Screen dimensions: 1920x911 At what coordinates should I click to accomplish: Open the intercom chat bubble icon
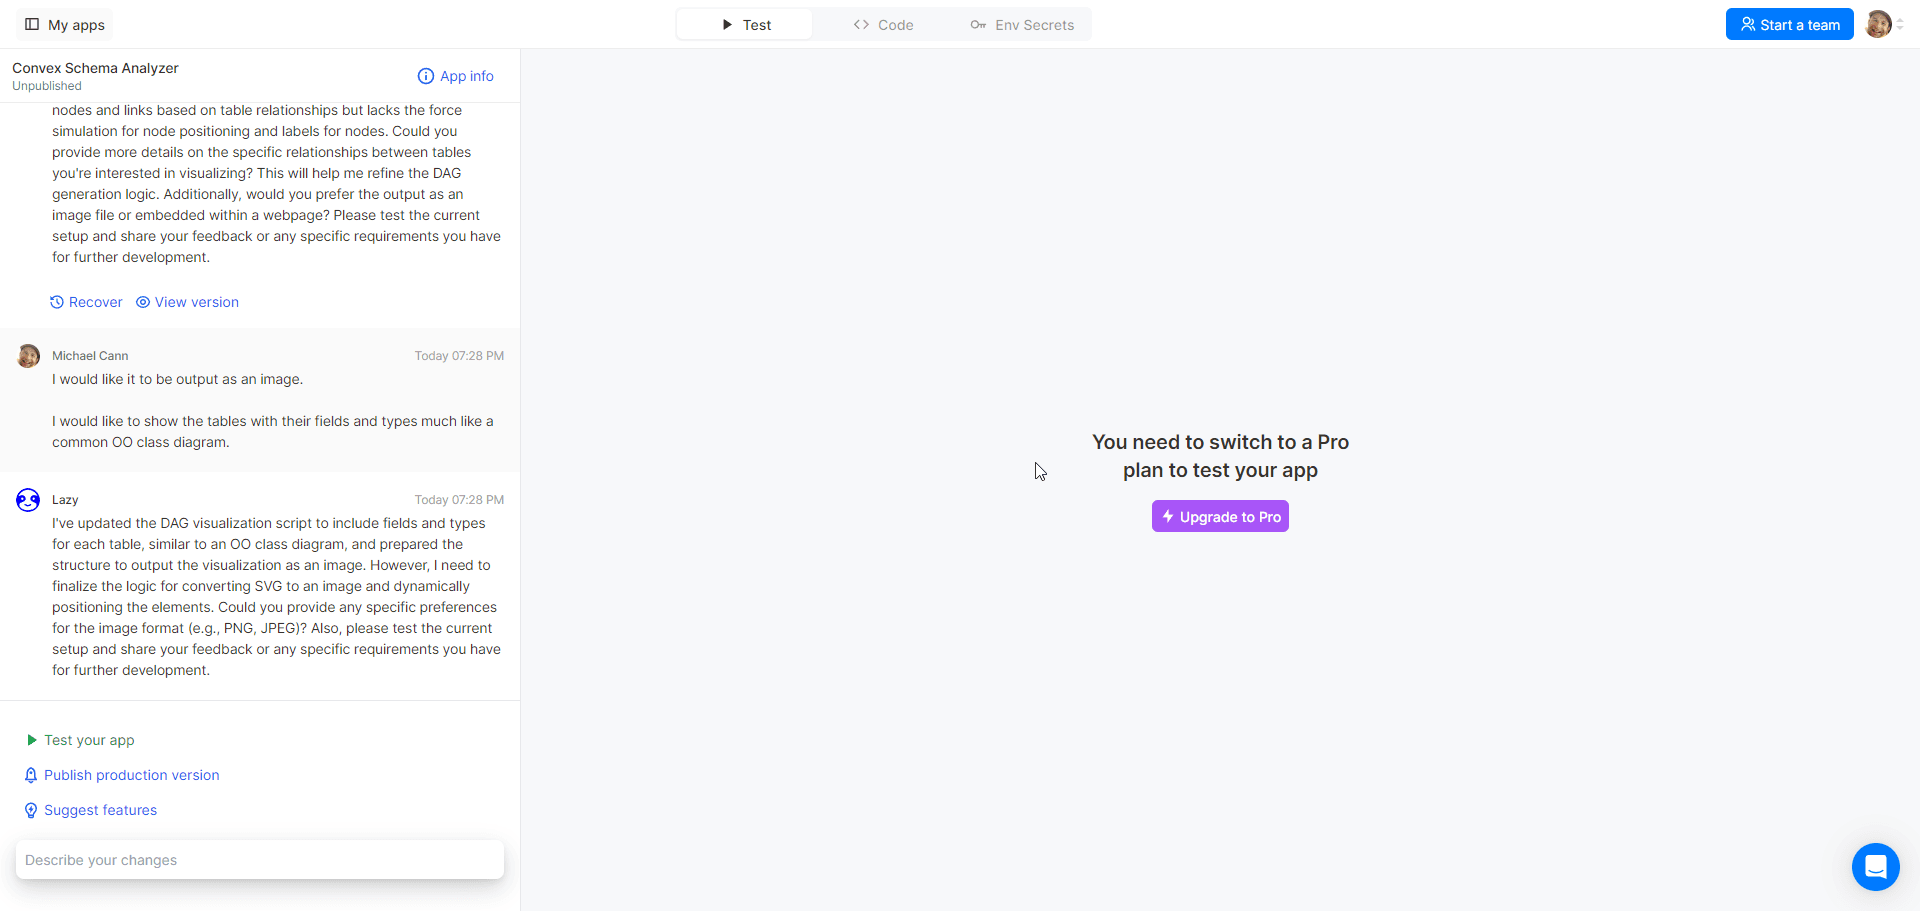click(x=1875, y=867)
